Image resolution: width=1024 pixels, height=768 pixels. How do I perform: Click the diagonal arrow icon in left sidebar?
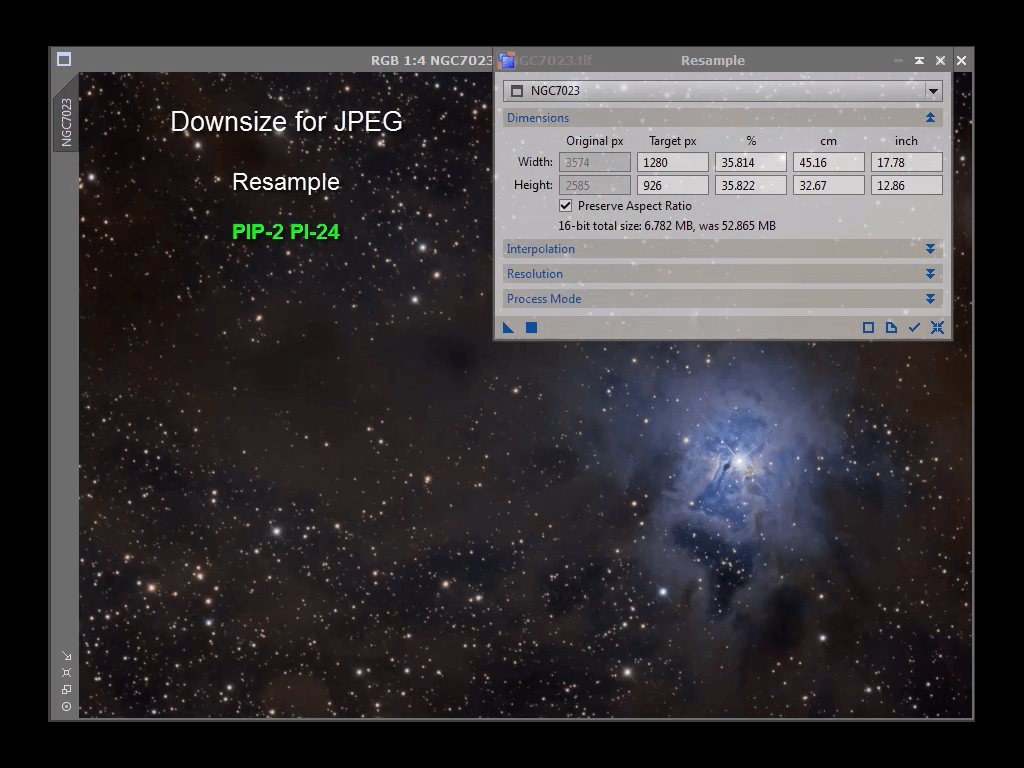tap(67, 656)
